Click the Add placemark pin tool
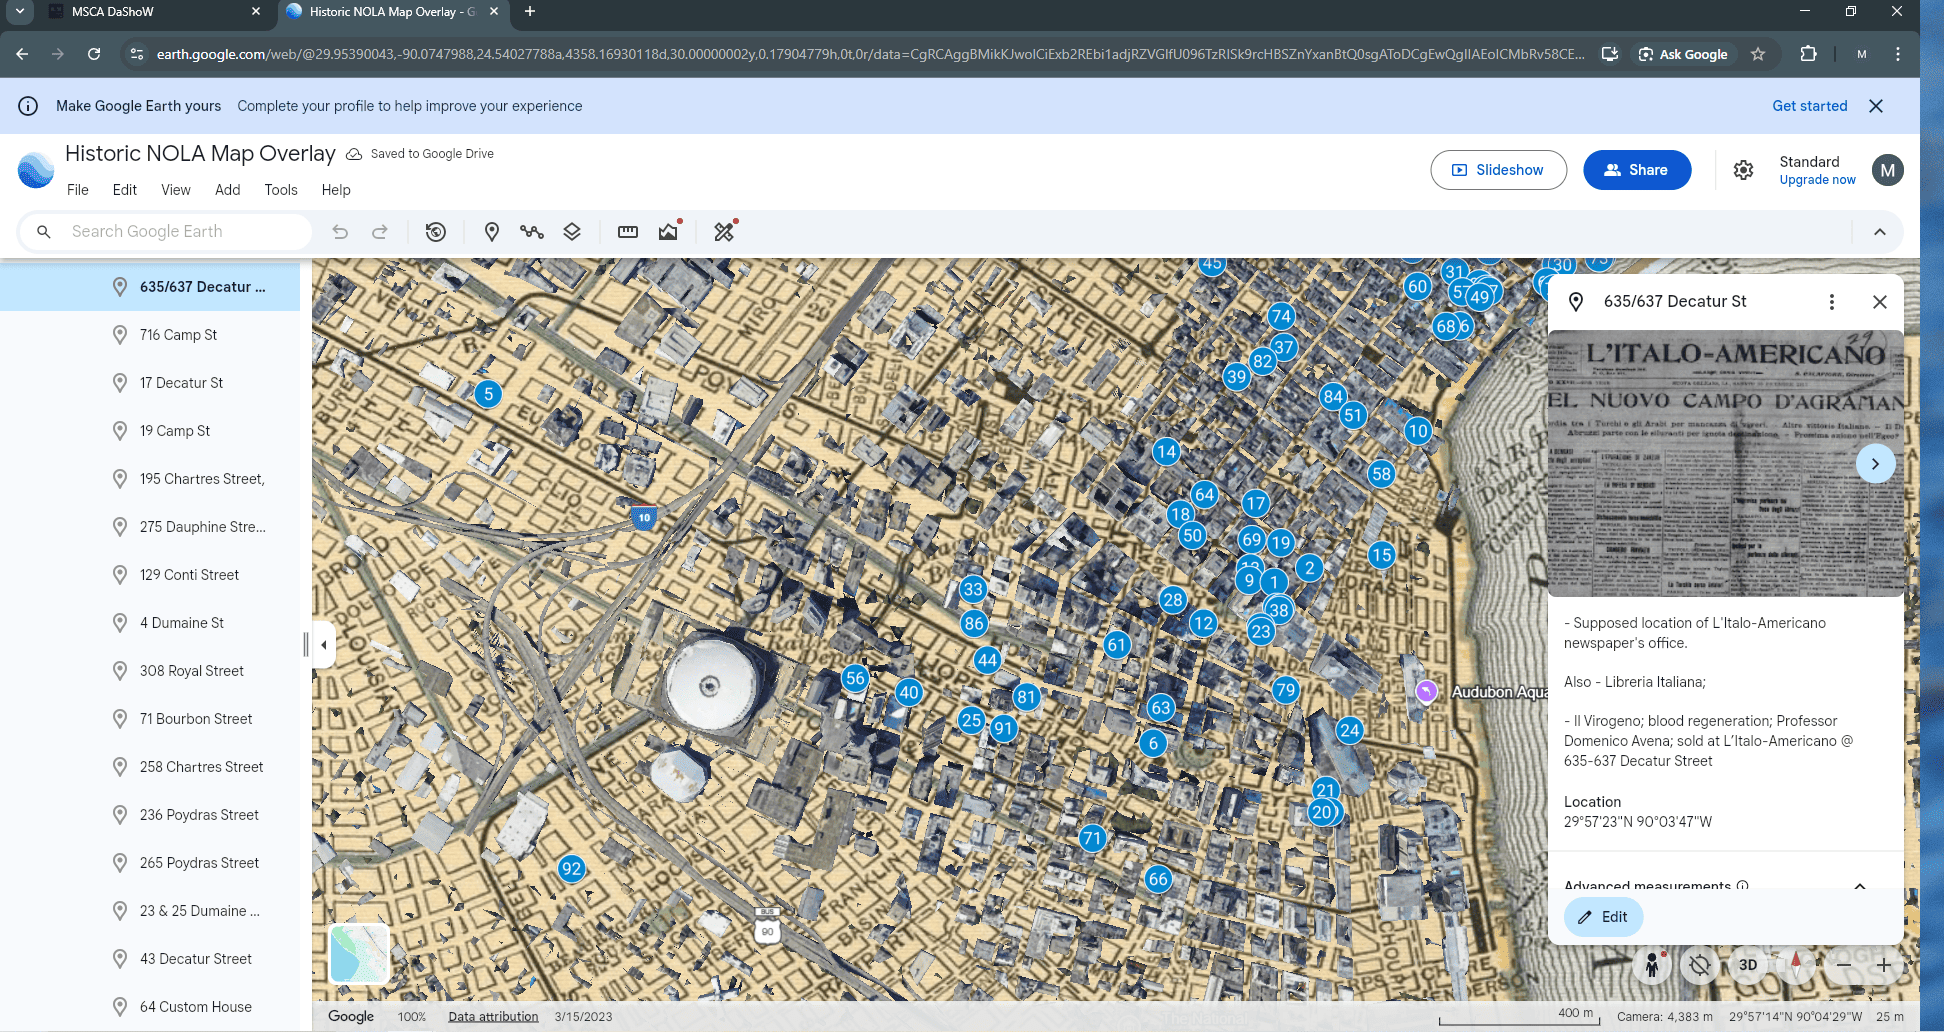 coord(491,232)
